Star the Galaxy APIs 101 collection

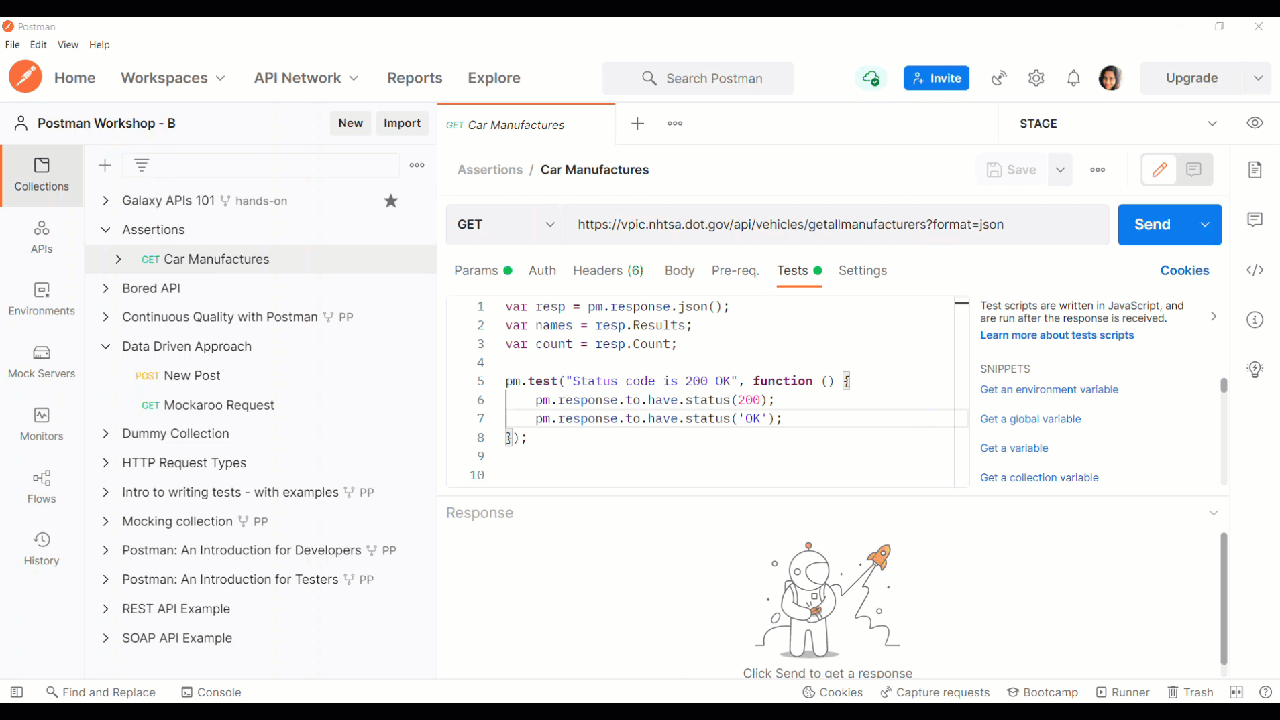[x=391, y=201]
